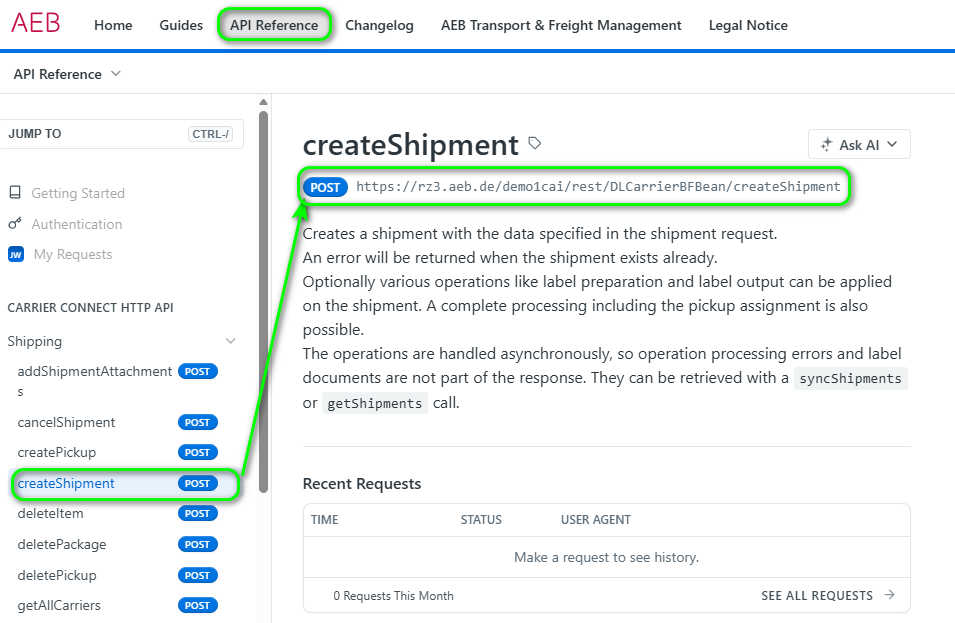Open cancelShipment endpoint

click(x=66, y=422)
